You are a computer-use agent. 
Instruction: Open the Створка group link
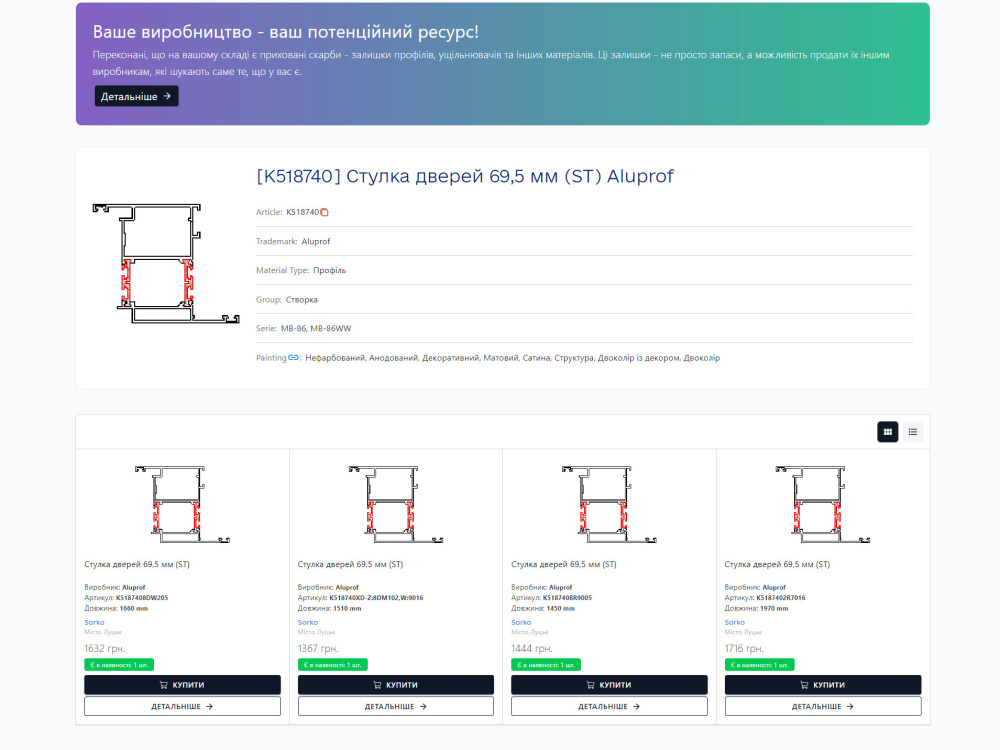click(x=300, y=299)
